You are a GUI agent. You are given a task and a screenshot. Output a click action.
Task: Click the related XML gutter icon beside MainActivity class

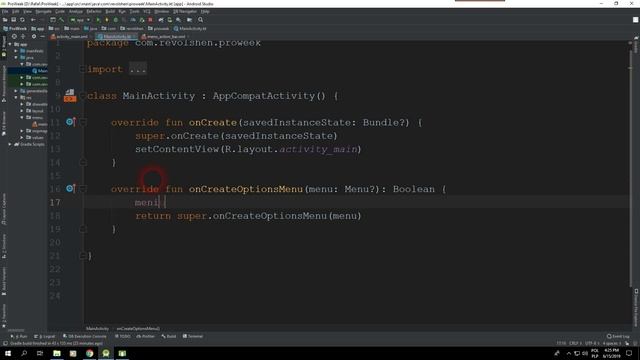(x=70, y=96)
